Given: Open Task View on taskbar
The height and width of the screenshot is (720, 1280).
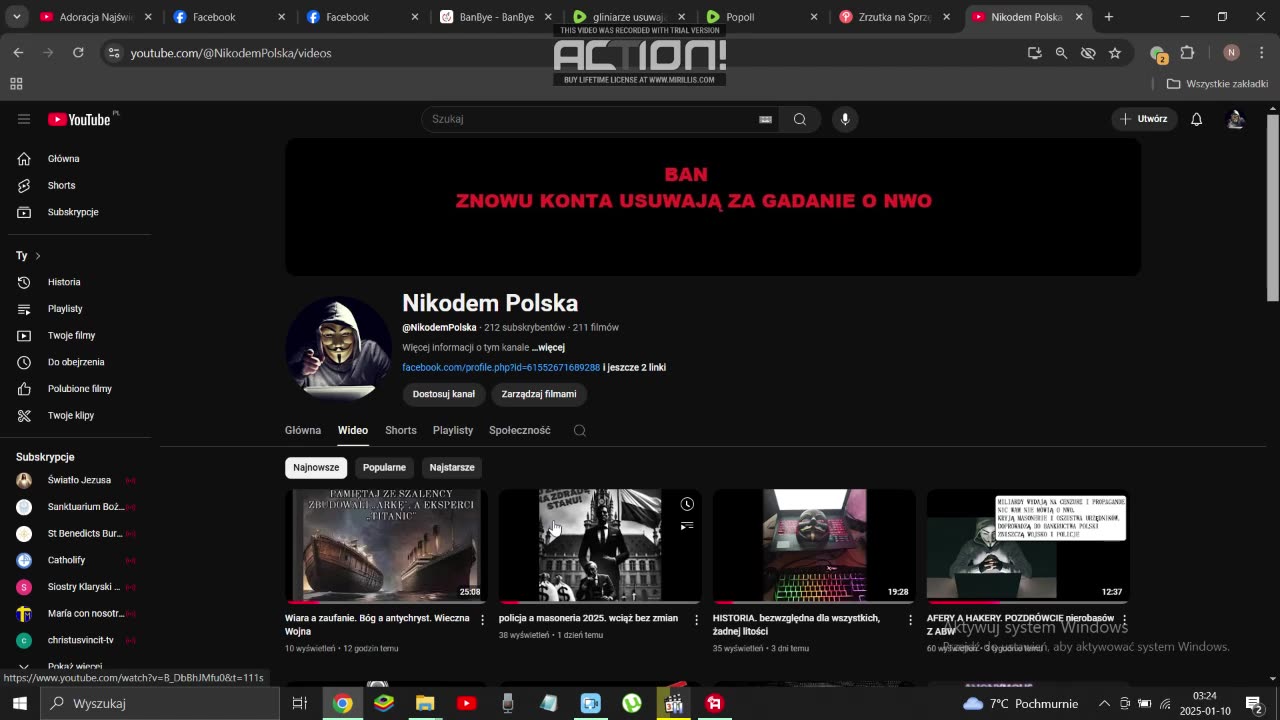Looking at the screenshot, I should (x=299, y=703).
